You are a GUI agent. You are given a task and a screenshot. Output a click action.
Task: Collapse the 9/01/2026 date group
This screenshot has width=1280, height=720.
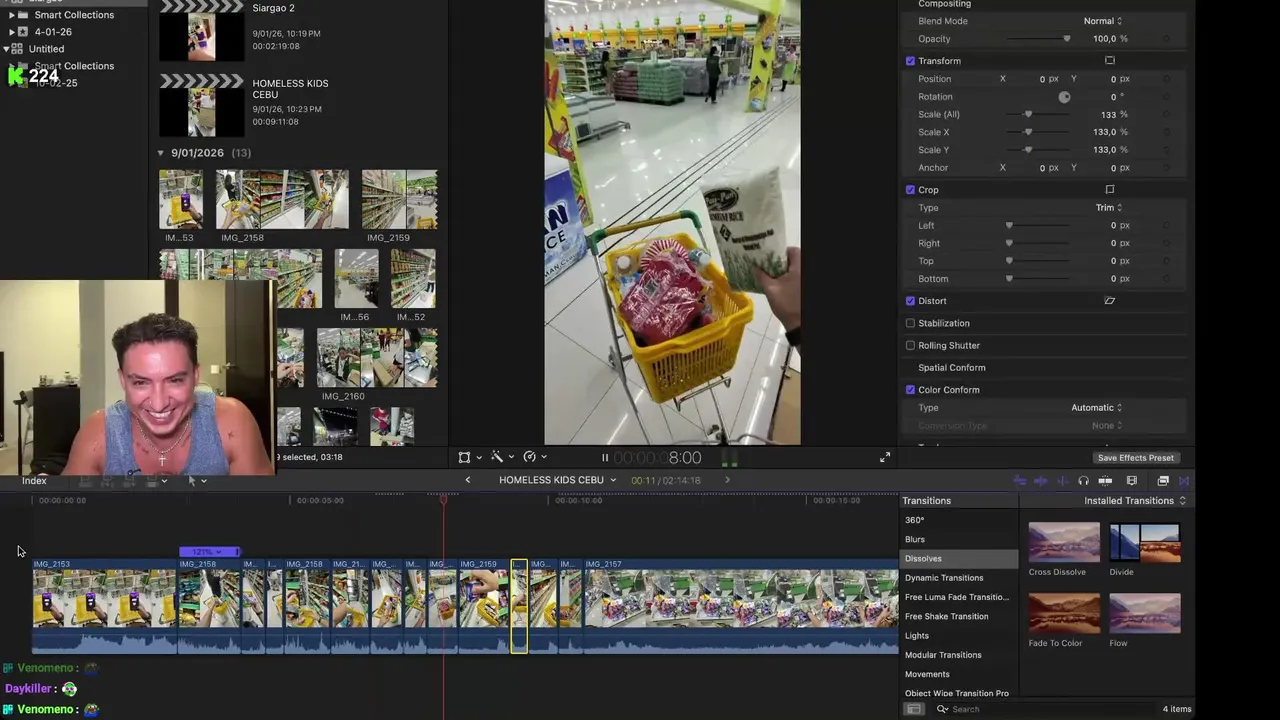160,153
